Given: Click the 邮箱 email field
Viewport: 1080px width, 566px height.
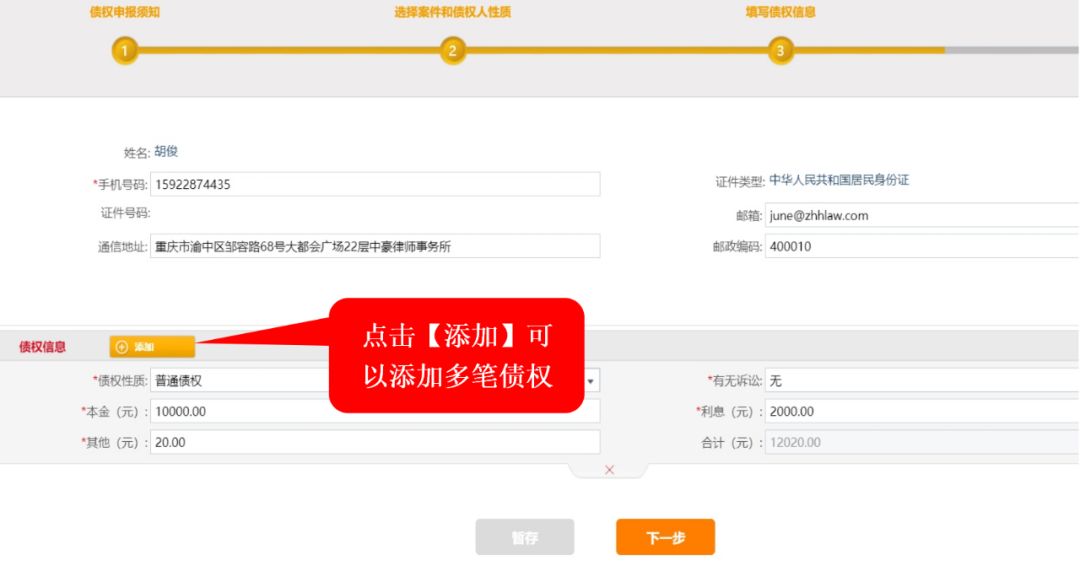Looking at the screenshot, I should coord(922,216).
